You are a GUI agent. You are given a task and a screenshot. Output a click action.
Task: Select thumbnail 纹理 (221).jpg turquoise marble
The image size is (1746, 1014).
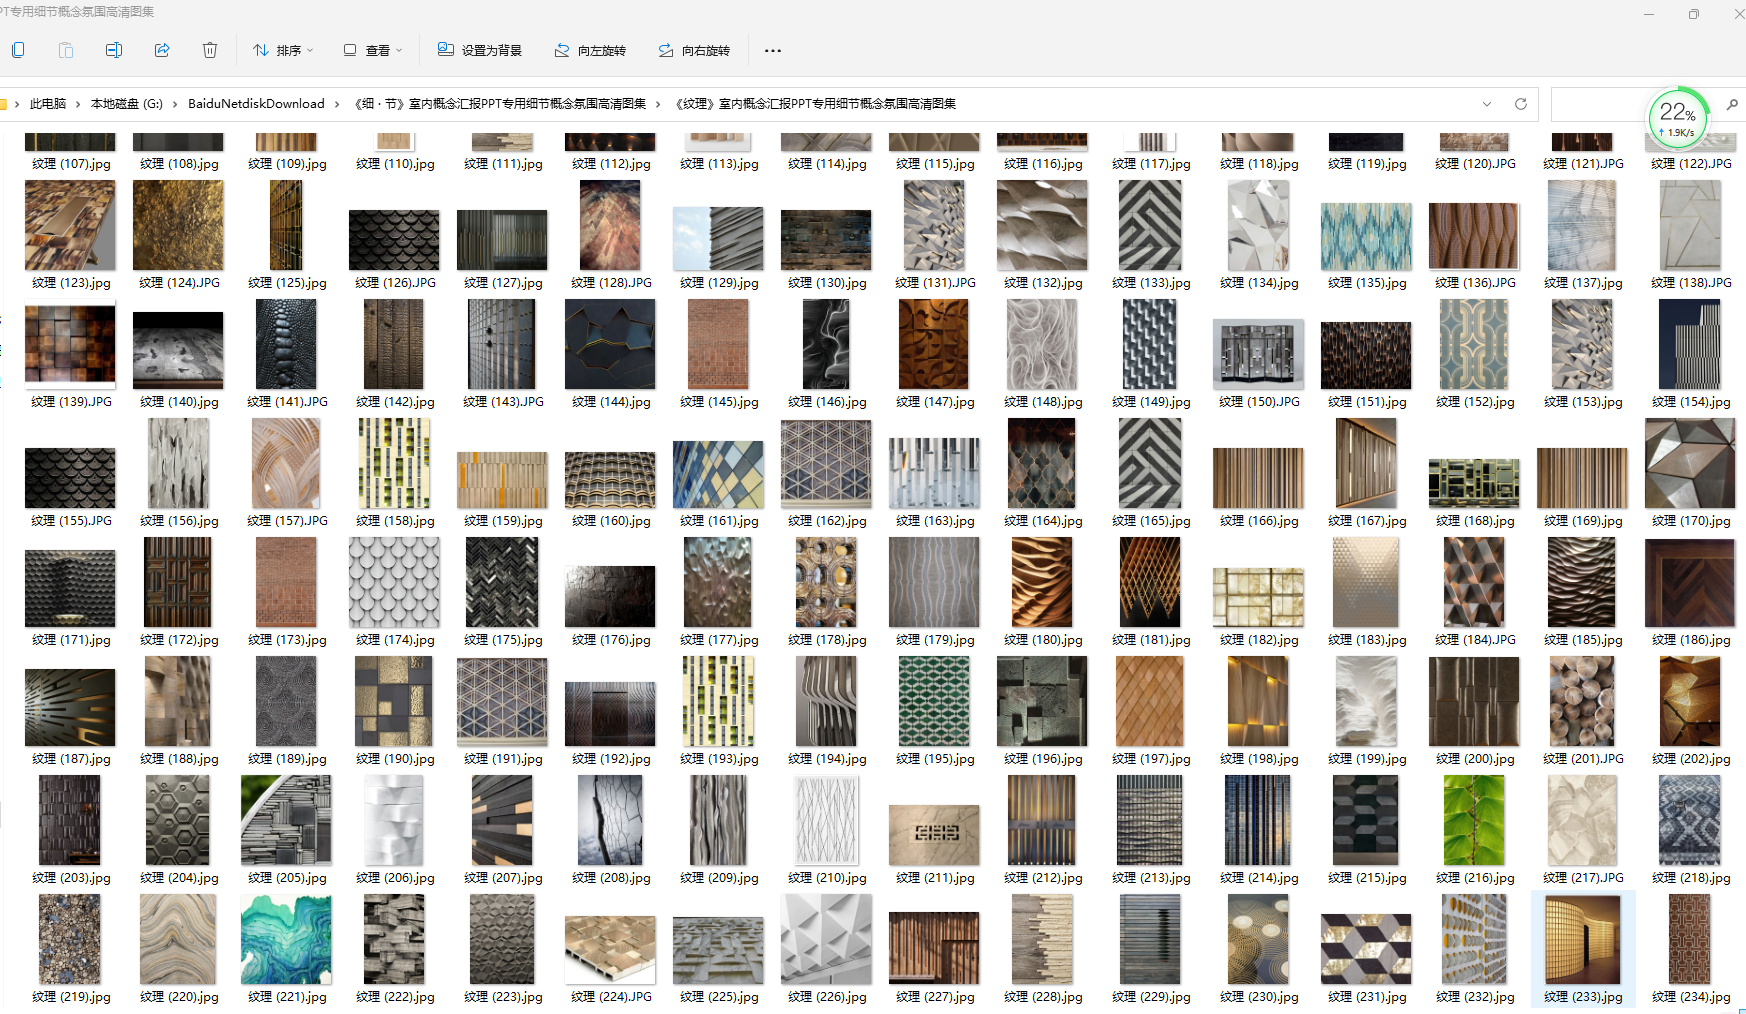click(286, 939)
